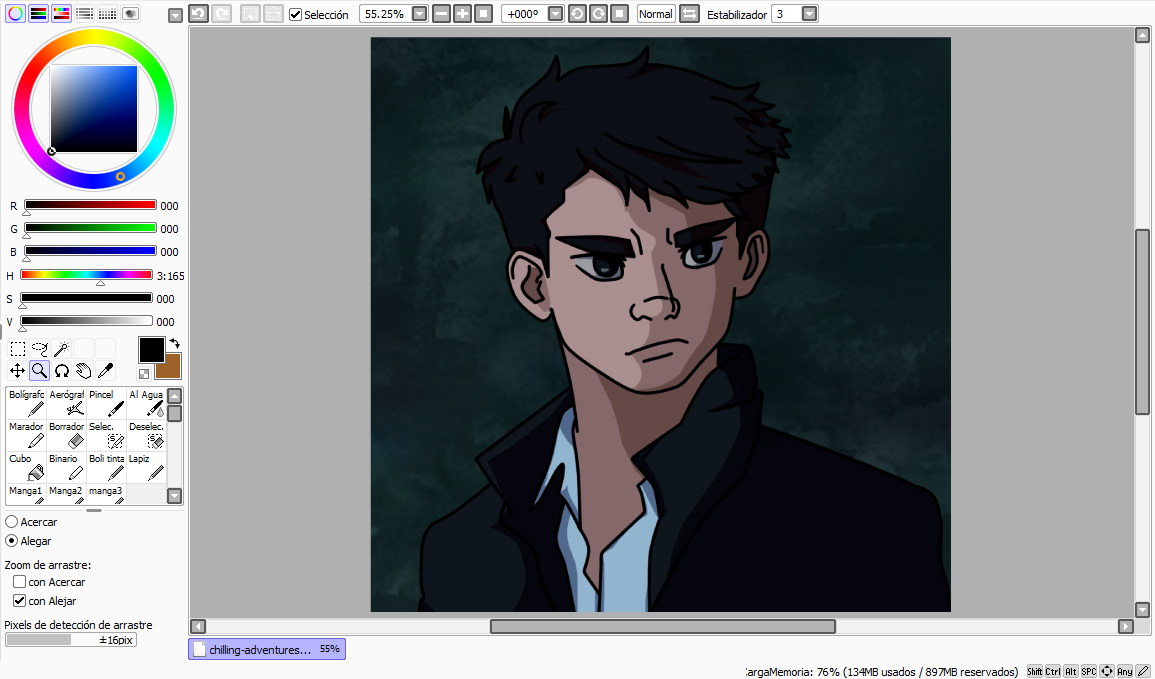This screenshot has width=1155, height=679.
Task: Select the Lapiz brush
Action: (146, 467)
